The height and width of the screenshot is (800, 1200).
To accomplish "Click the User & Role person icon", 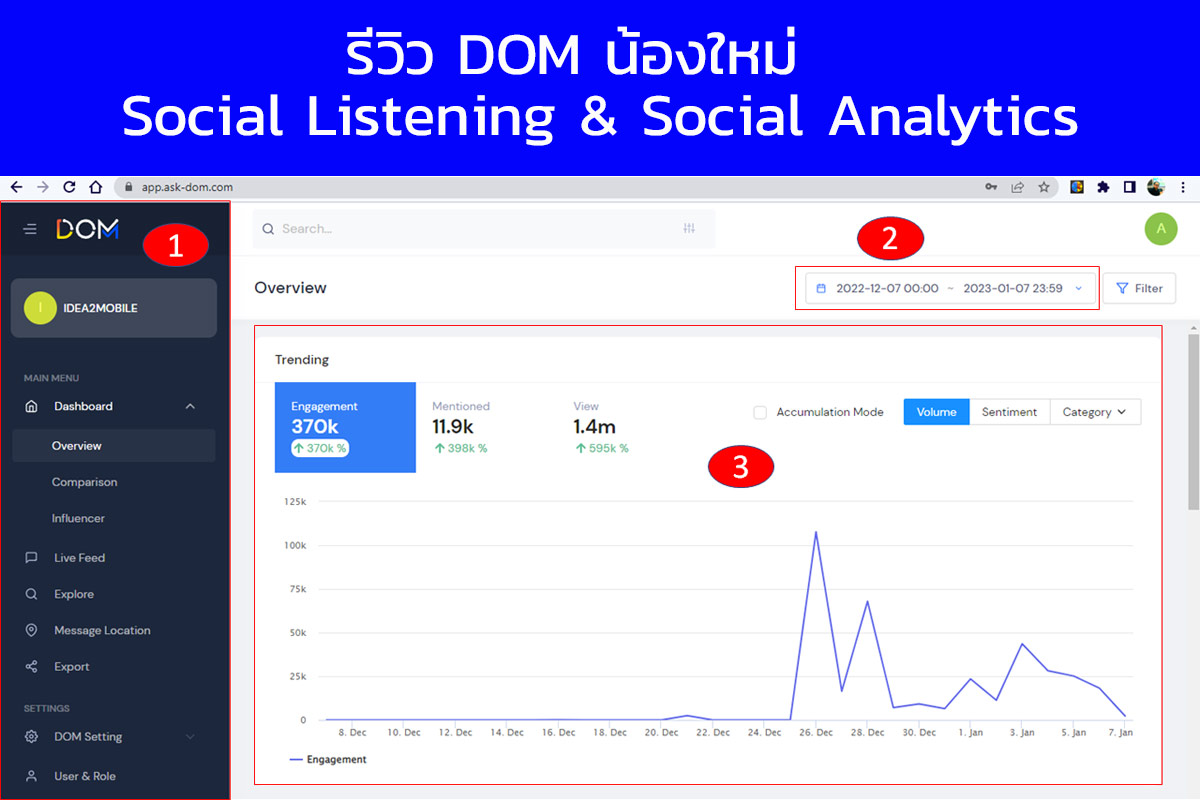I will pyautogui.click(x=31, y=776).
